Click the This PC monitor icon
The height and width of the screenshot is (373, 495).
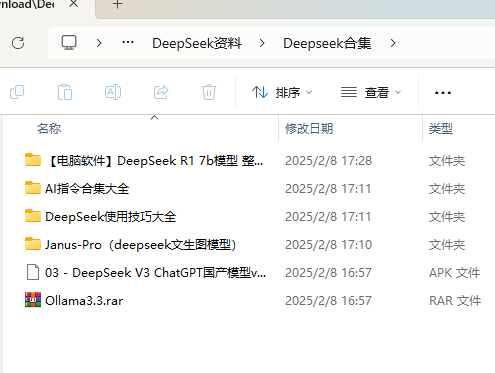tap(69, 43)
